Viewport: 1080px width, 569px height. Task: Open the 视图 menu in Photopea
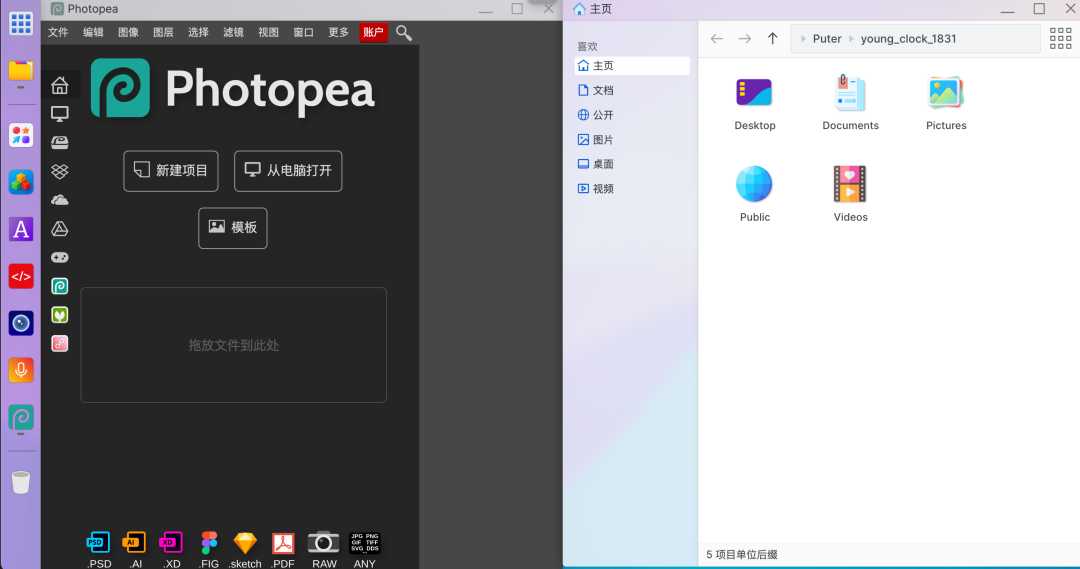[x=269, y=32]
